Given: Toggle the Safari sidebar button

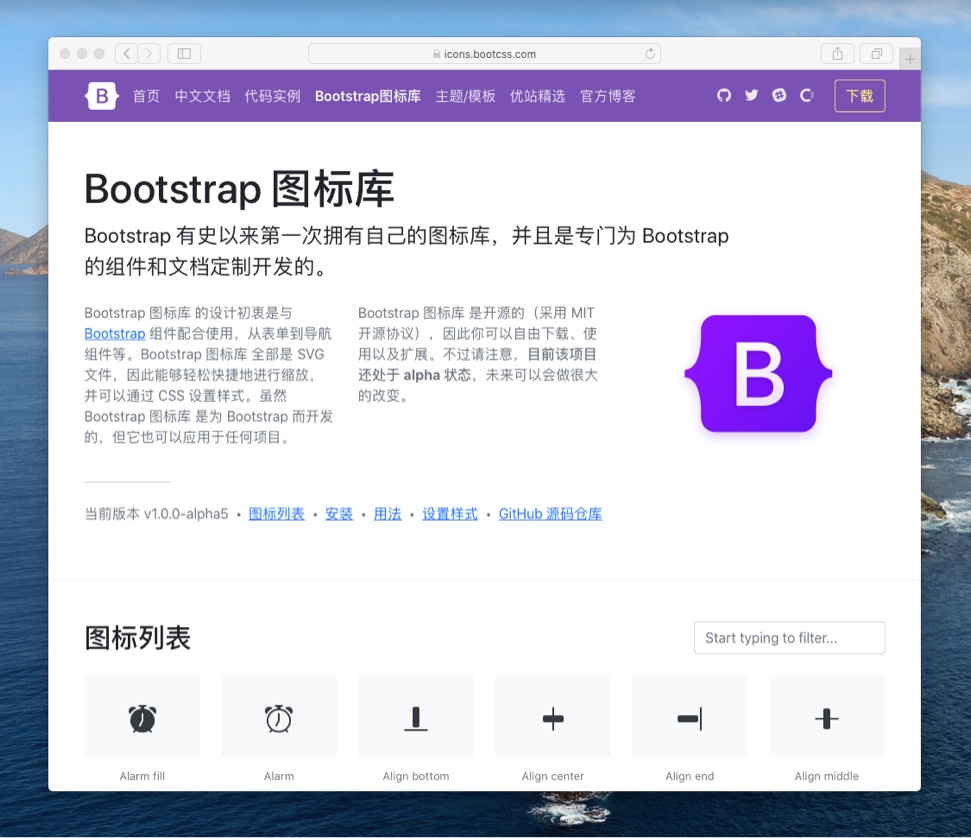Looking at the screenshot, I should [x=184, y=54].
